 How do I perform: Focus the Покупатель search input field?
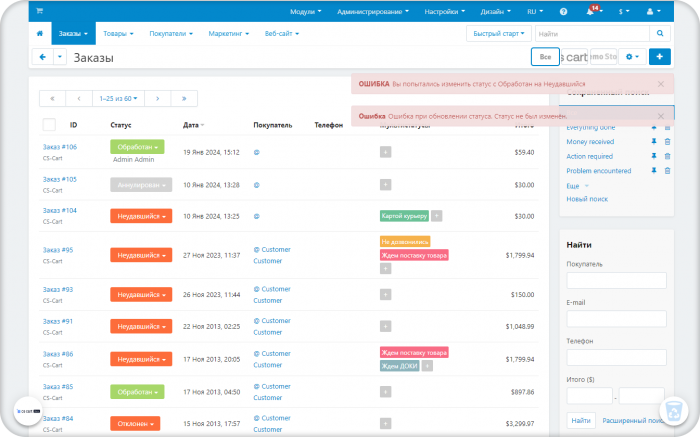coord(617,281)
